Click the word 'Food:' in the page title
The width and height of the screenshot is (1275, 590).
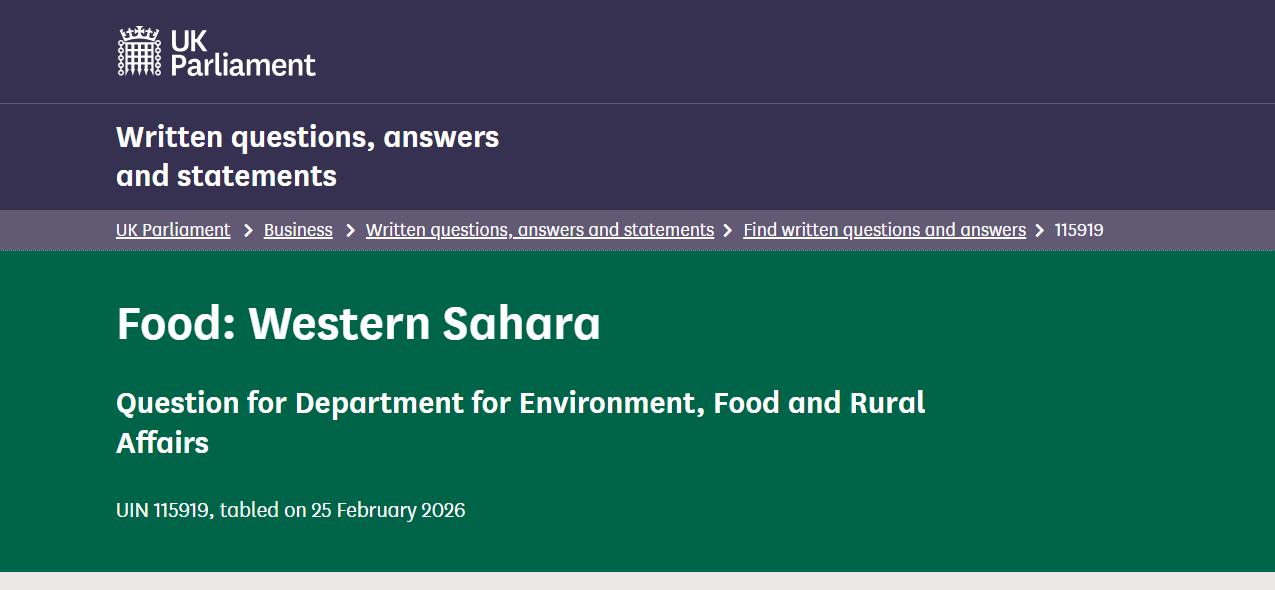click(176, 324)
